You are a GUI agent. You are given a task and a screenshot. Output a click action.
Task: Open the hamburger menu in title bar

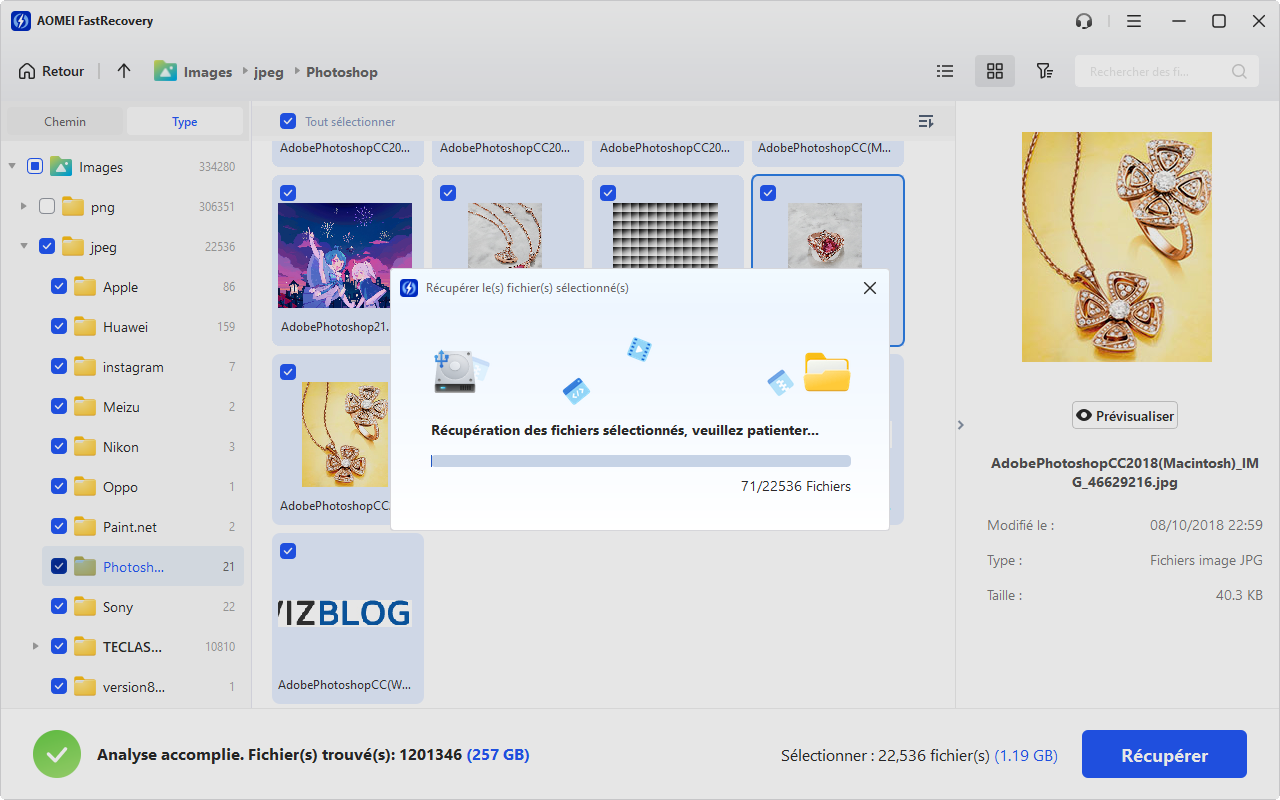[1133, 21]
